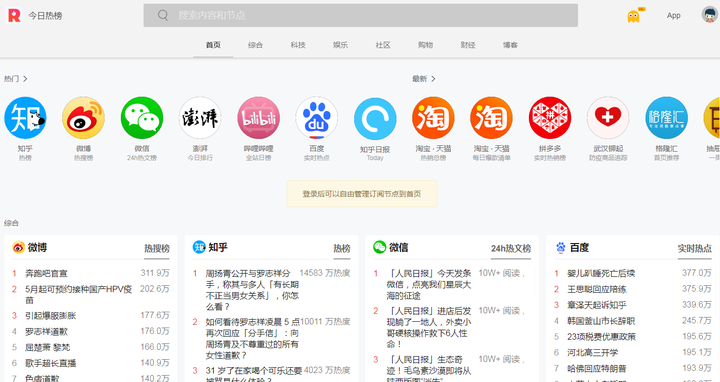Switch to the 娱乐 tab
The height and width of the screenshot is (382, 720).
point(340,45)
